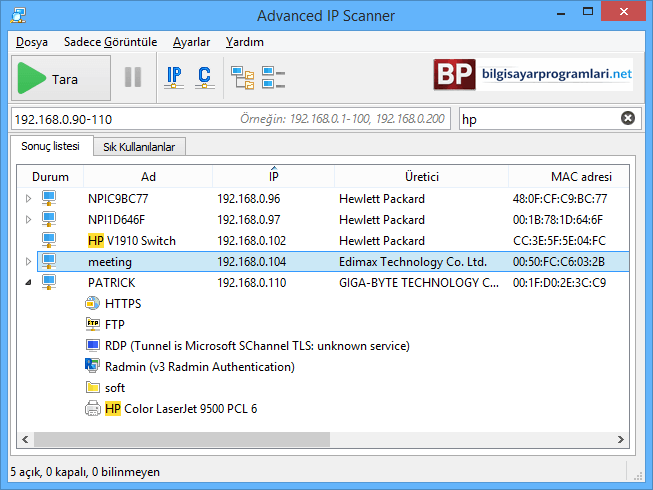The height and width of the screenshot is (490, 653).
Task: Click the soft shared folder icon
Action: coord(92,388)
